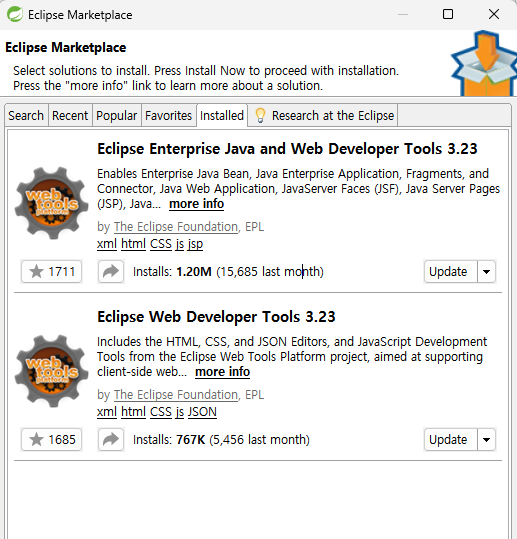Open Update dropdown arrow for Web Developer Tools
The image size is (517, 539).
pyautogui.click(x=486, y=439)
